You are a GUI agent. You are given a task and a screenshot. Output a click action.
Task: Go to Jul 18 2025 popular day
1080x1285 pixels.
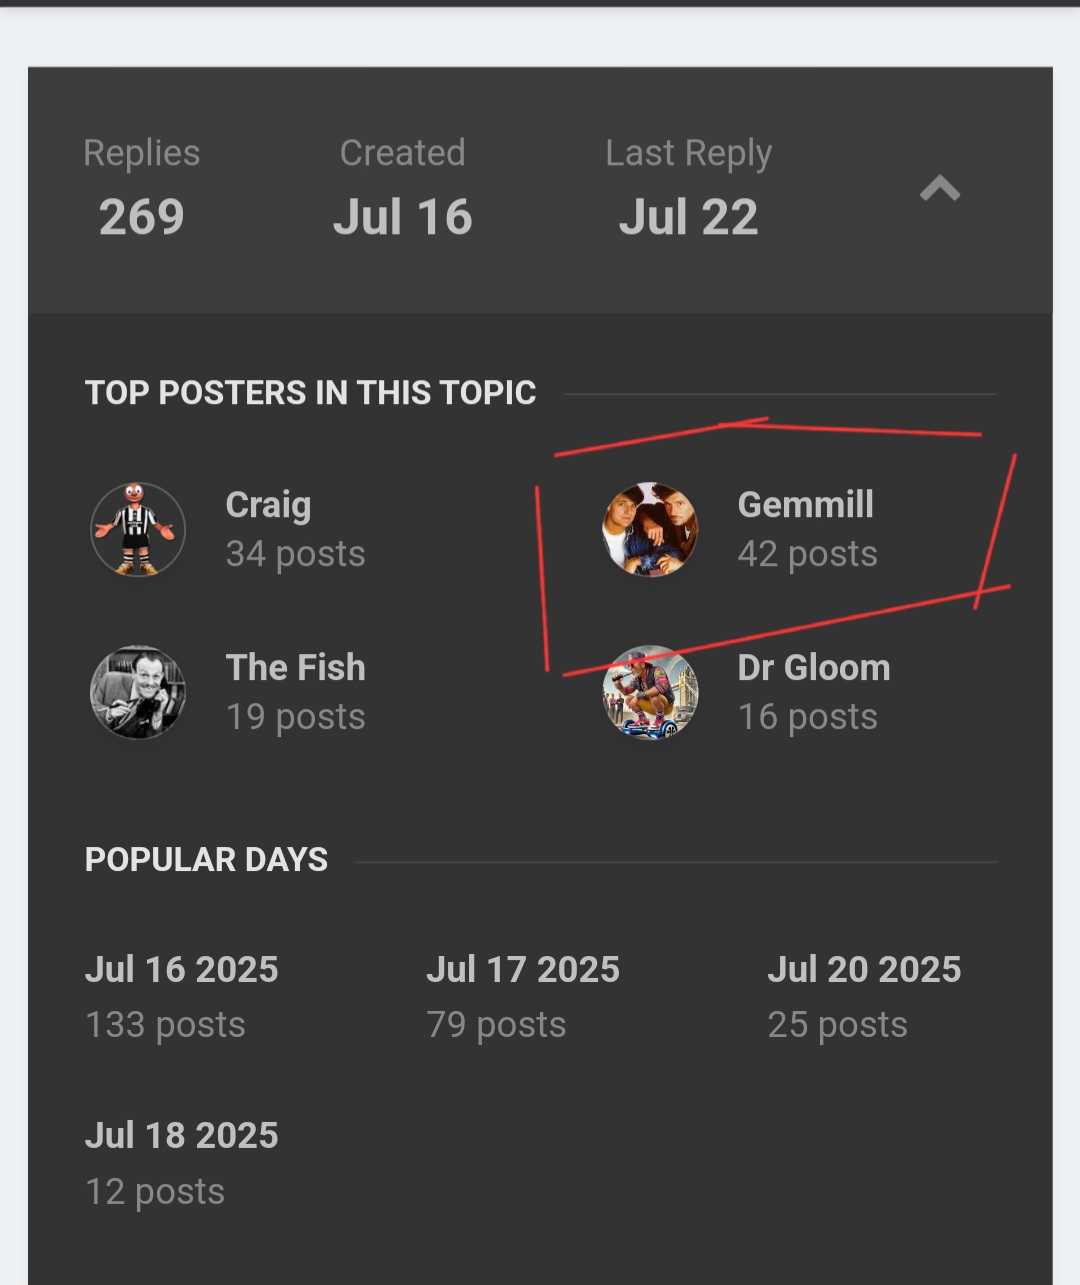[x=181, y=1136]
